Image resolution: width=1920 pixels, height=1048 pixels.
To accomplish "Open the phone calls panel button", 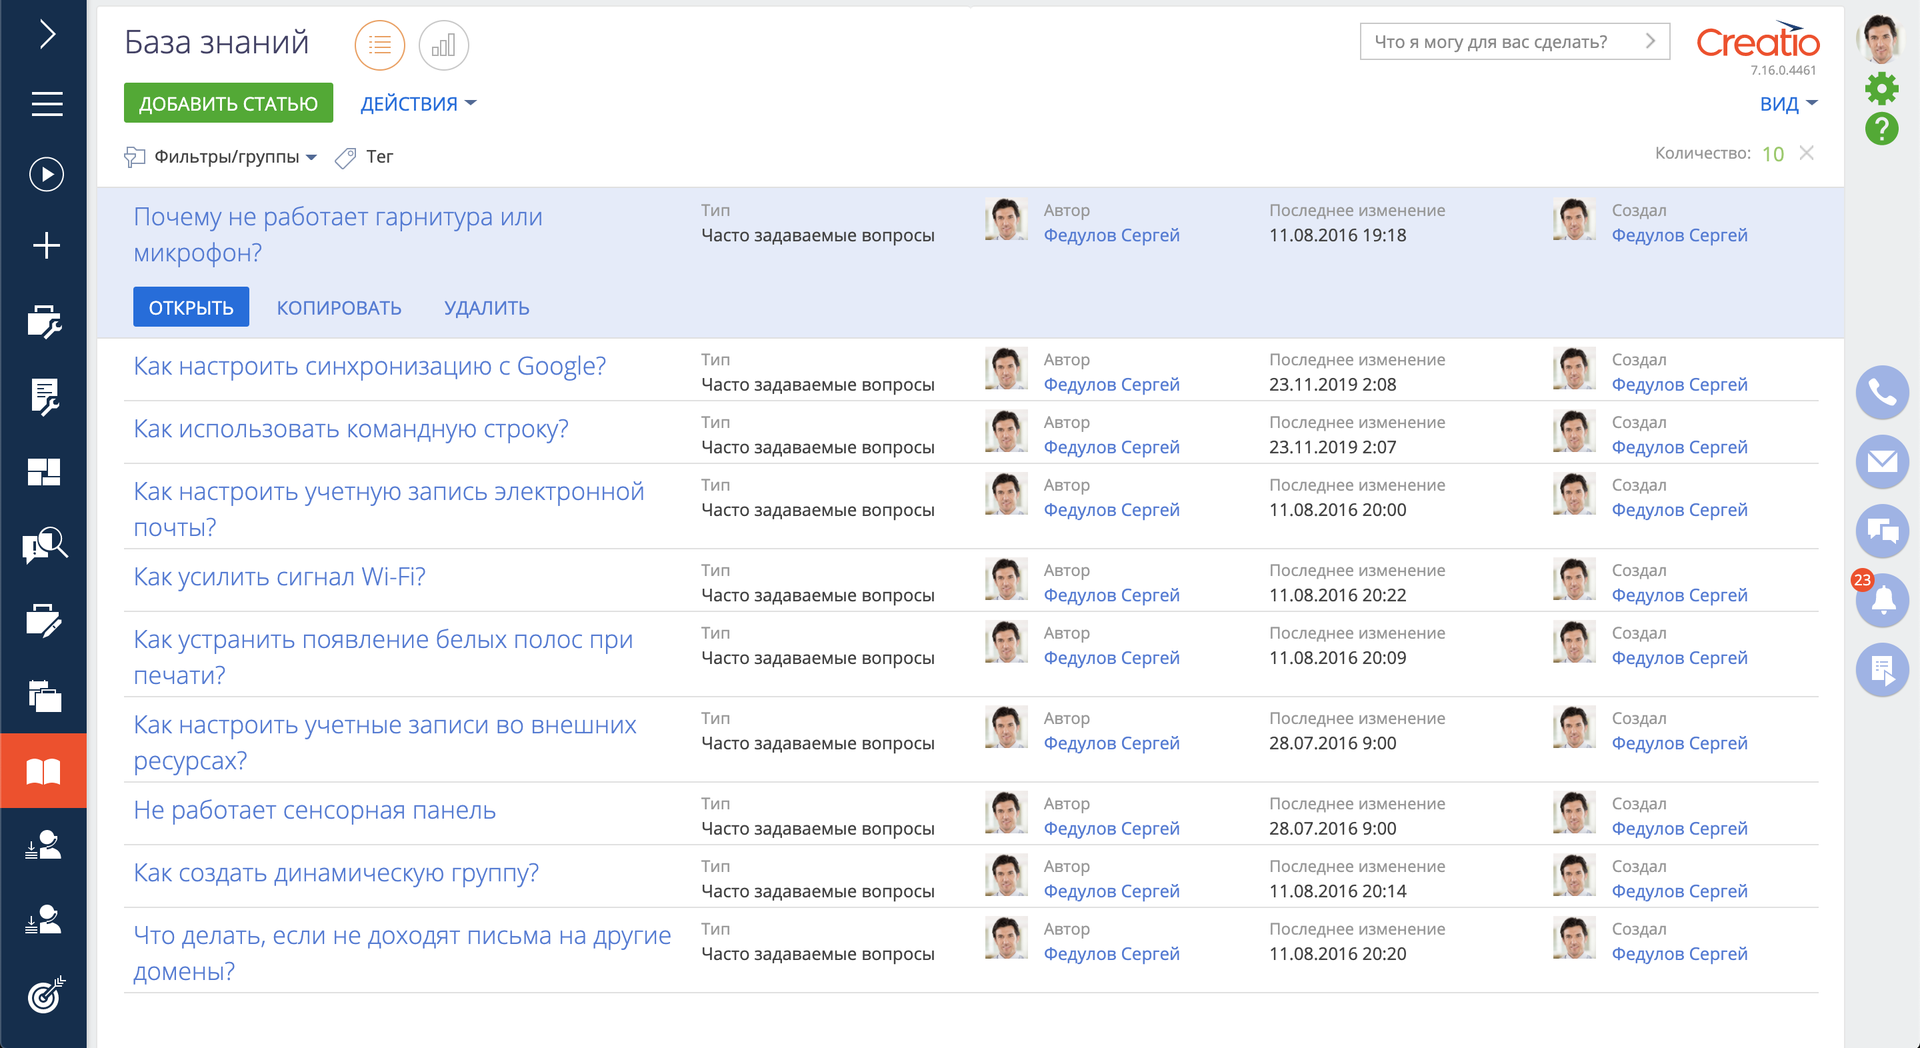I will tap(1882, 392).
